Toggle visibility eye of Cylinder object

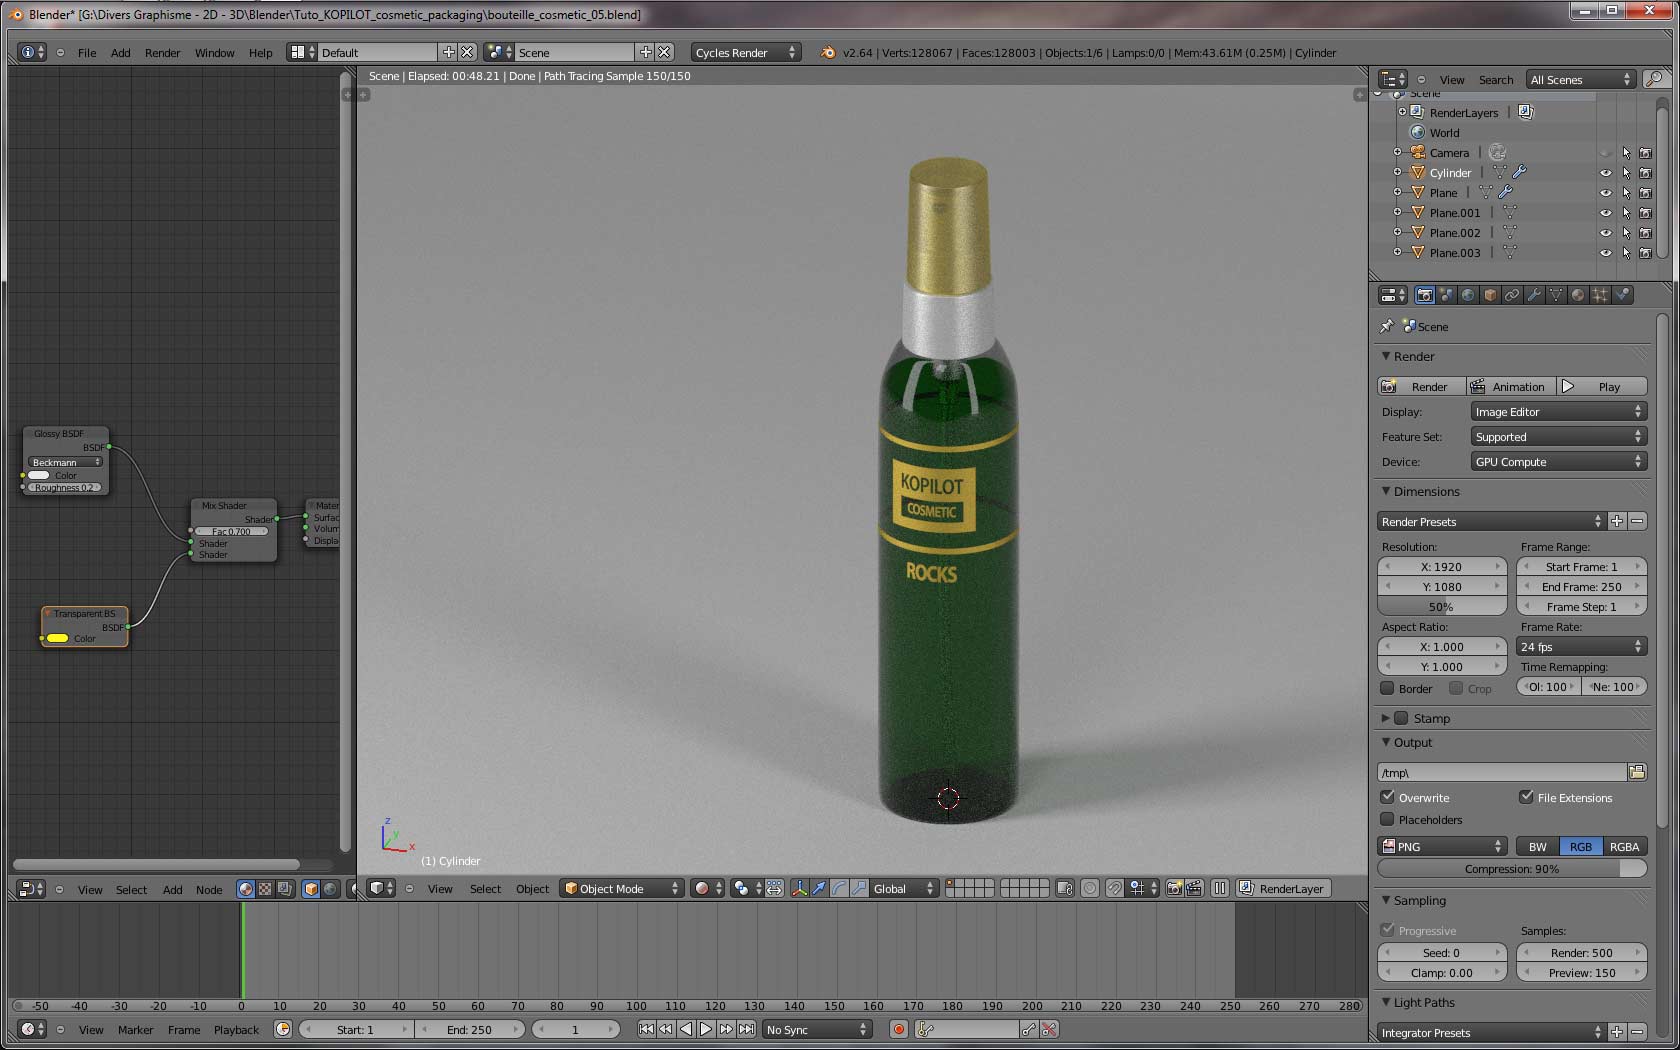tap(1605, 173)
